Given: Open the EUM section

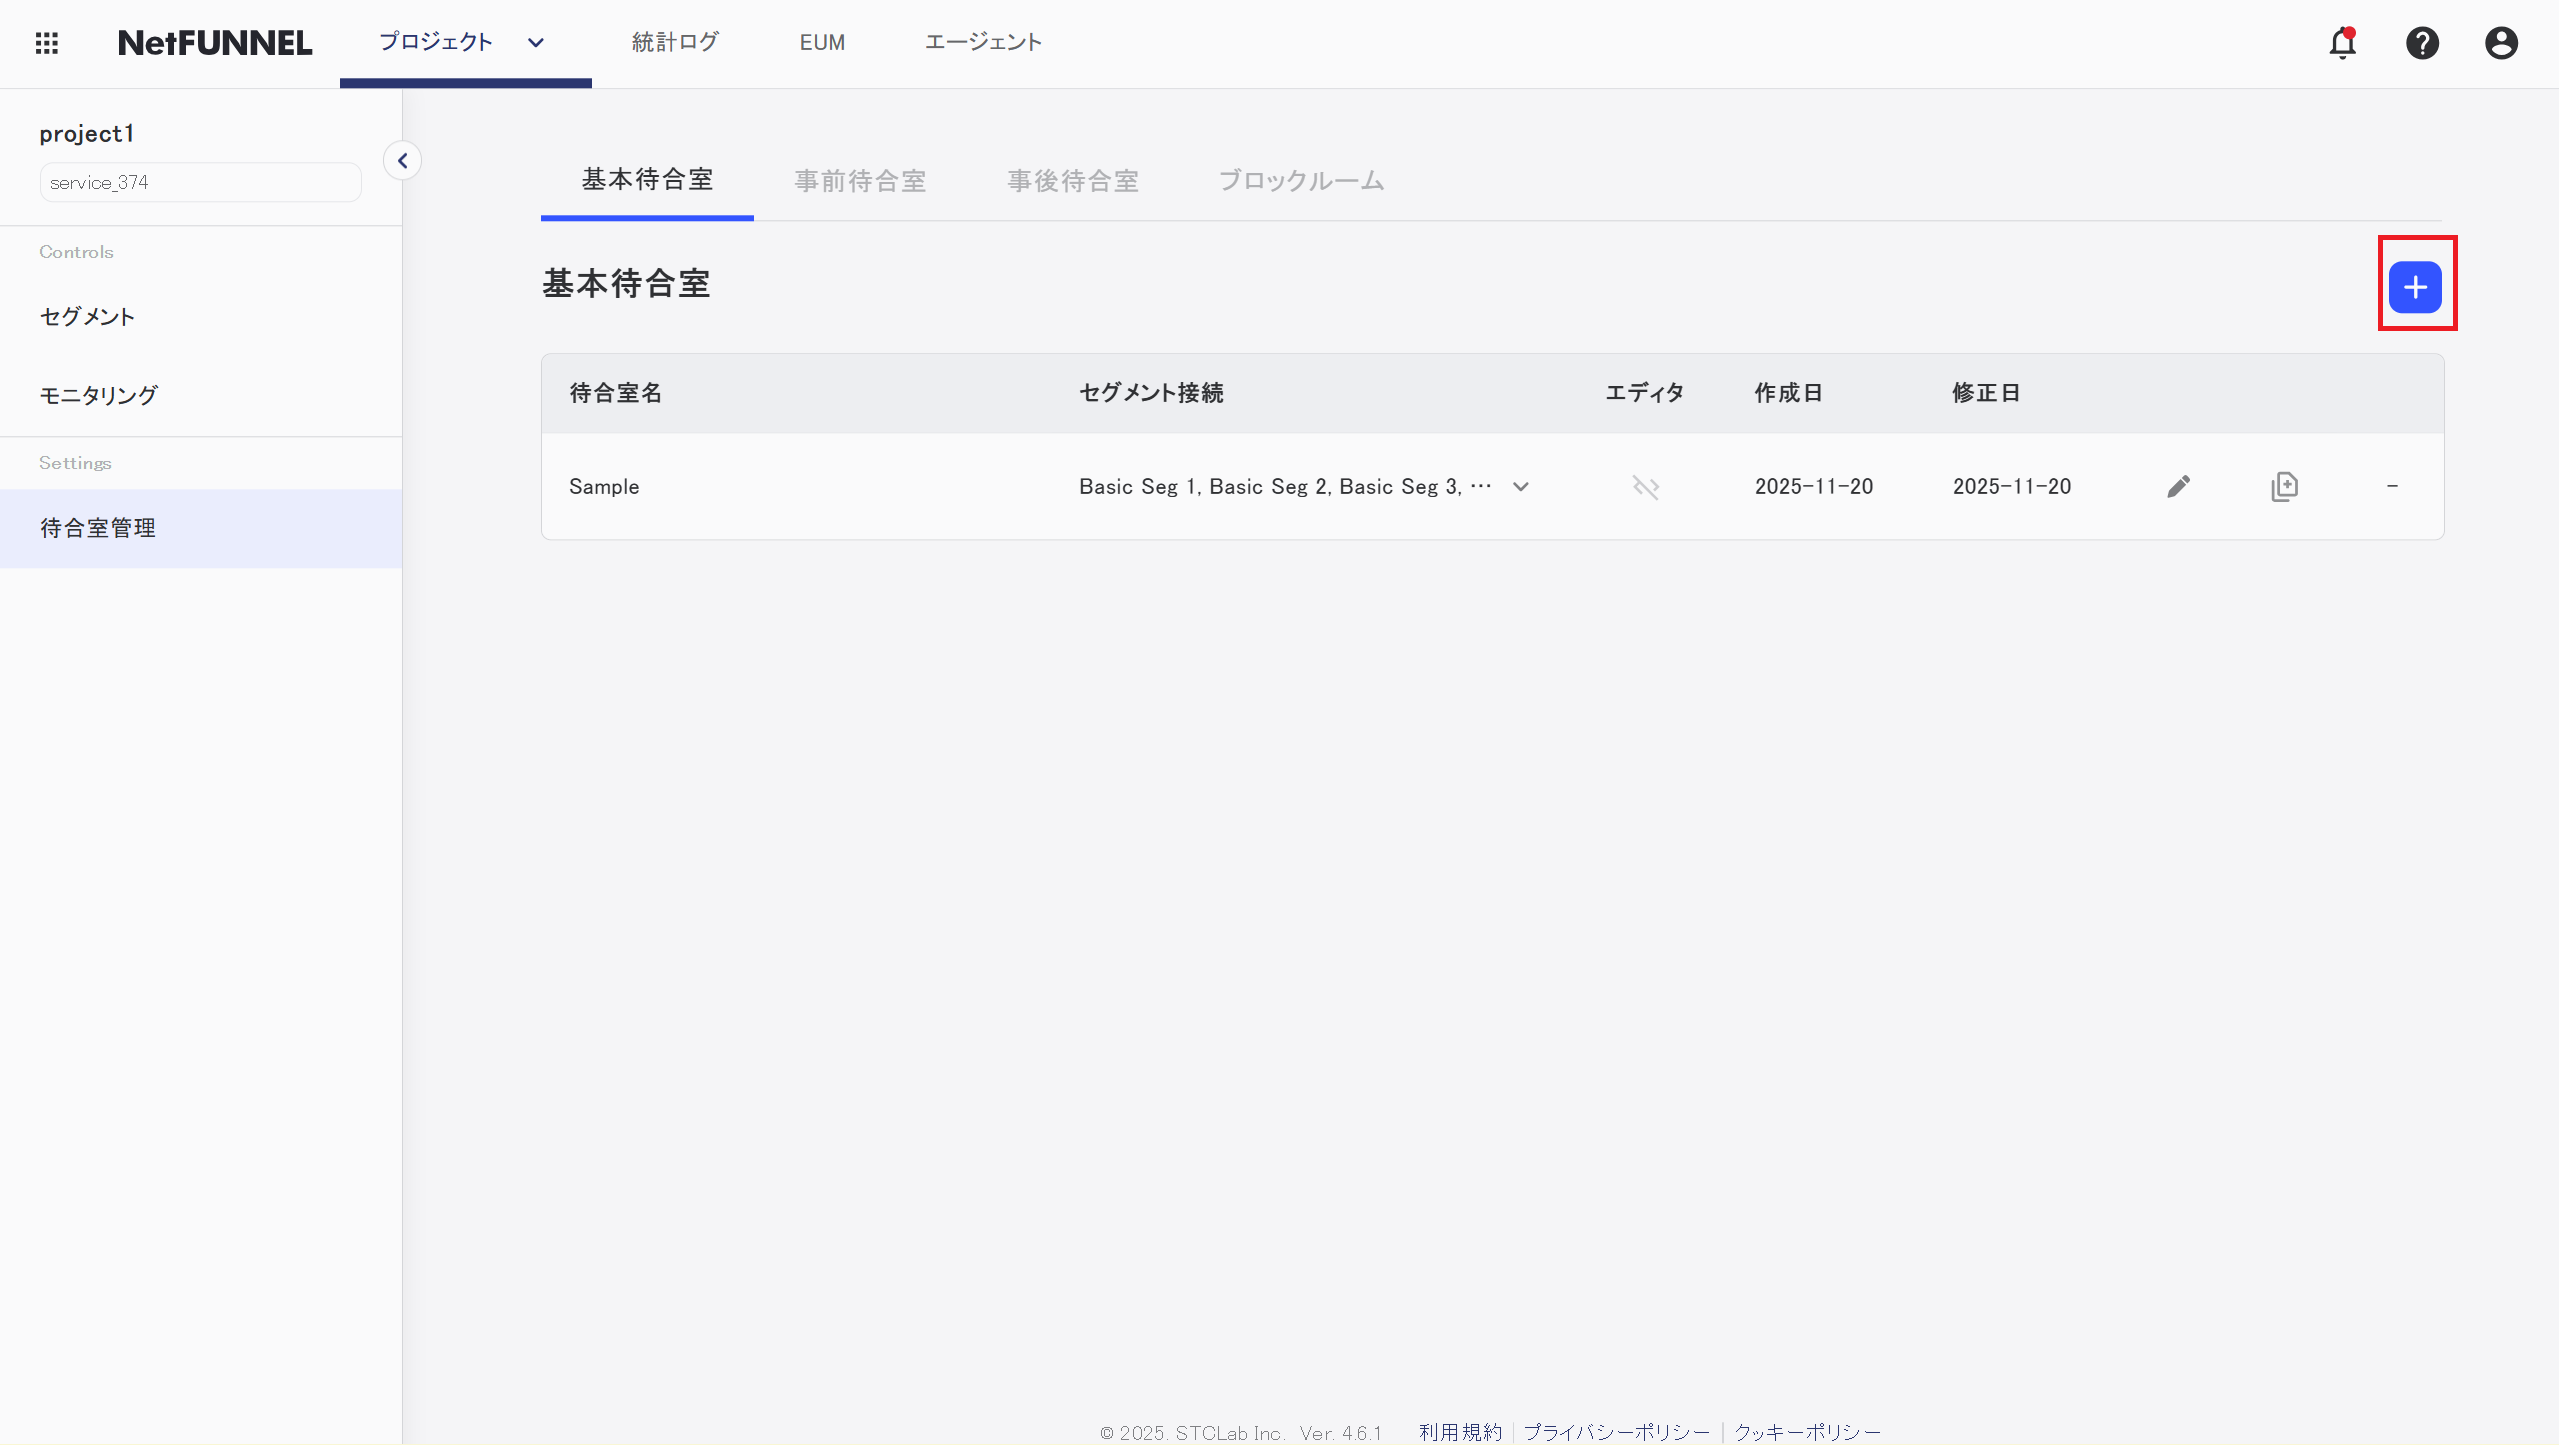Looking at the screenshot, I should (x=822, y=42).
